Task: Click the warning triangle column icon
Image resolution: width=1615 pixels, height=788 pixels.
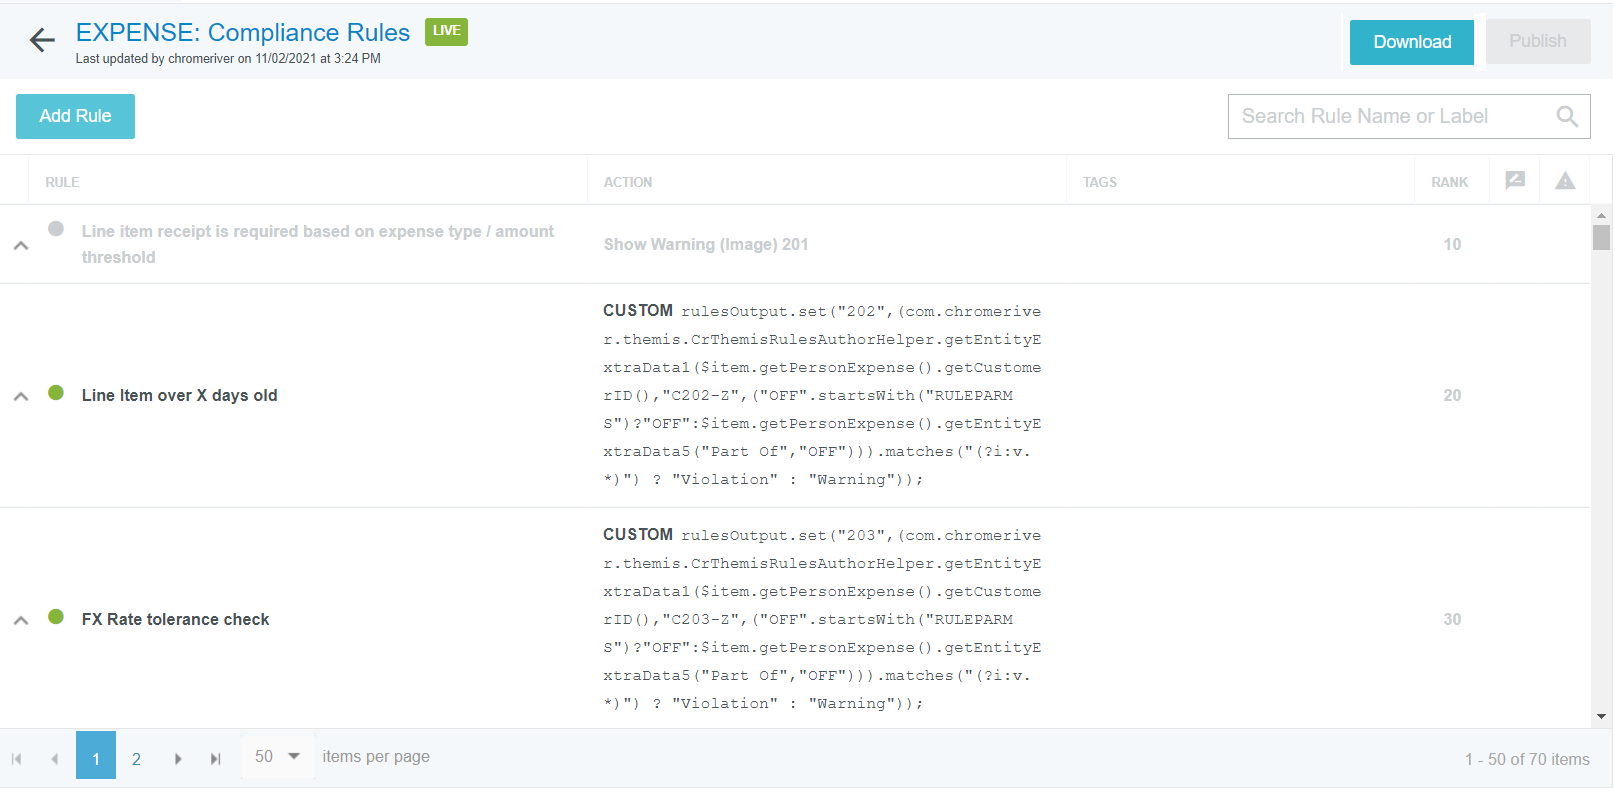Action: 1565,181
